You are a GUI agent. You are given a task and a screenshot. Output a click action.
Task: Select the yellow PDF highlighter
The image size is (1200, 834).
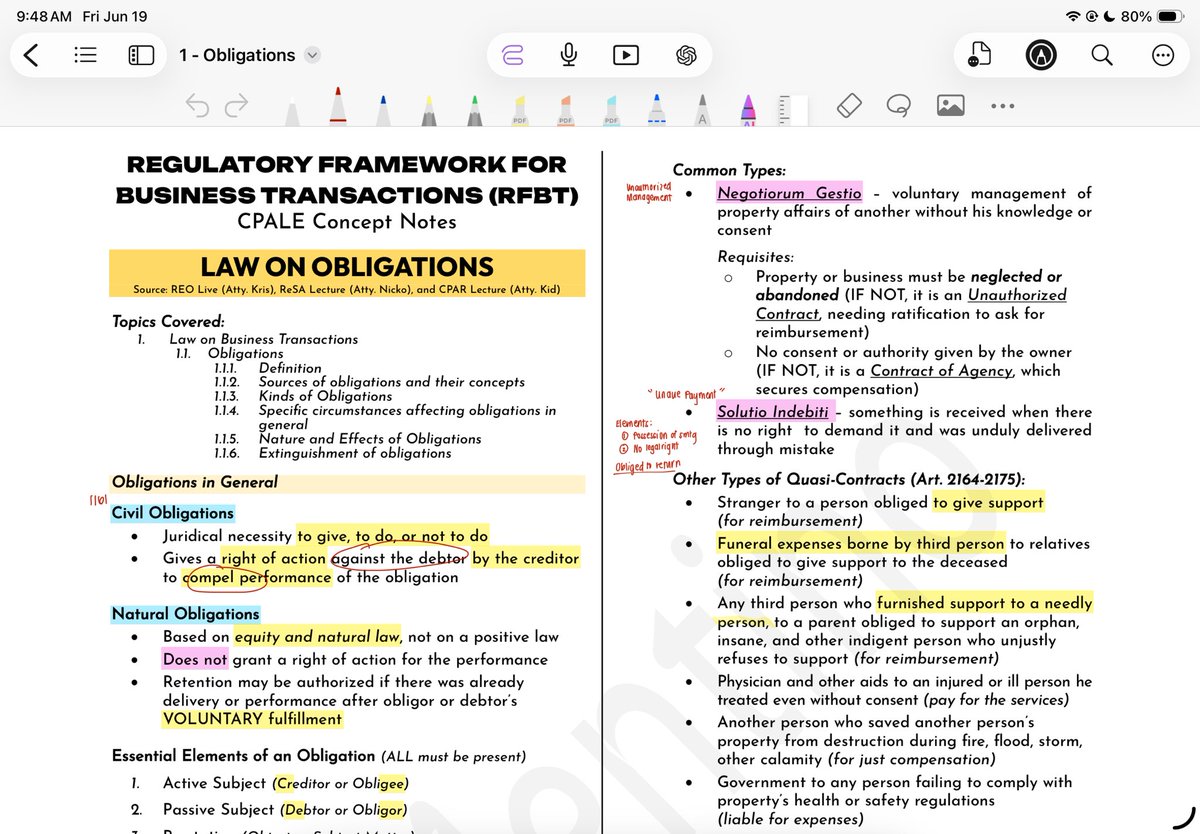pos(520,108)
